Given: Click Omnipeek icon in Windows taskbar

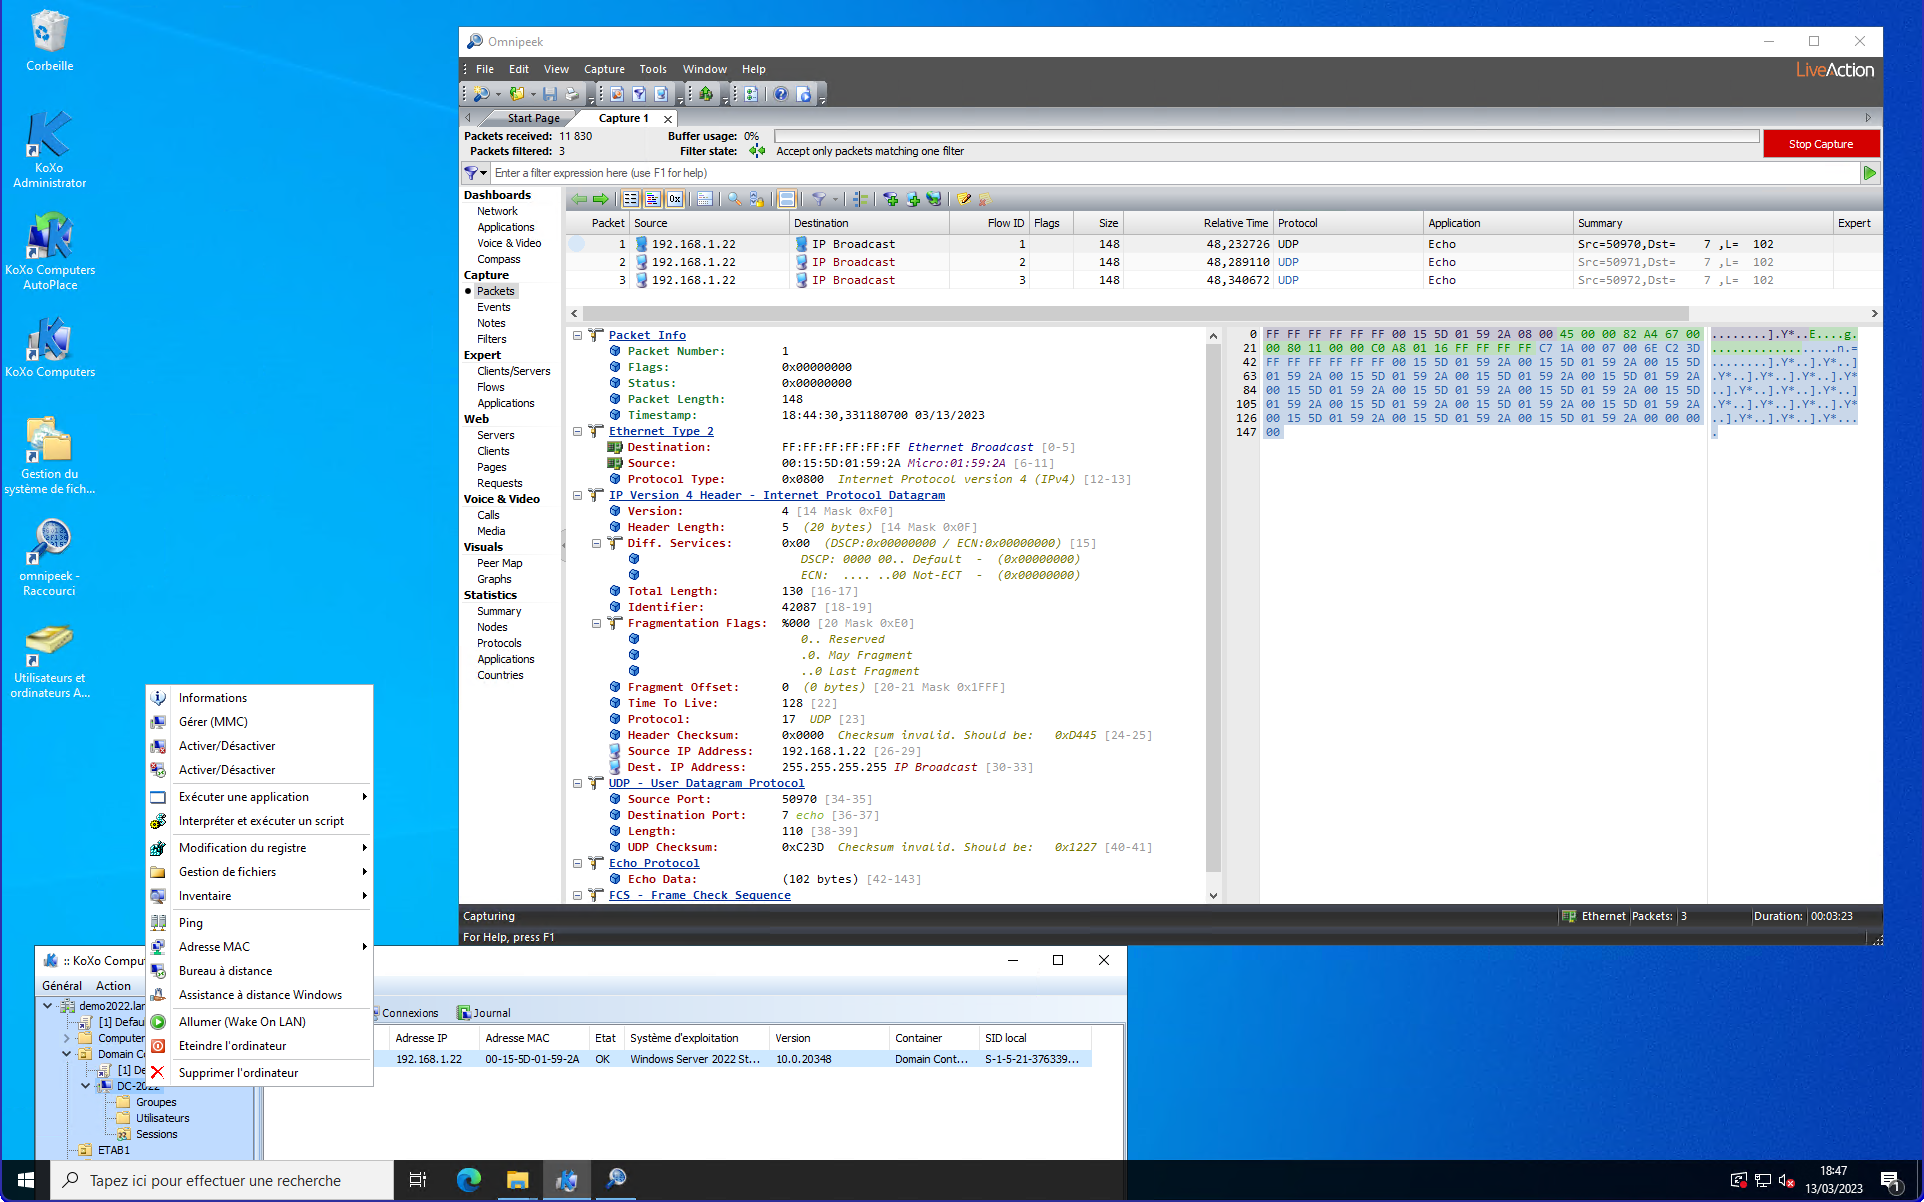Looking at the screenshot, I should pos(617,1180).
